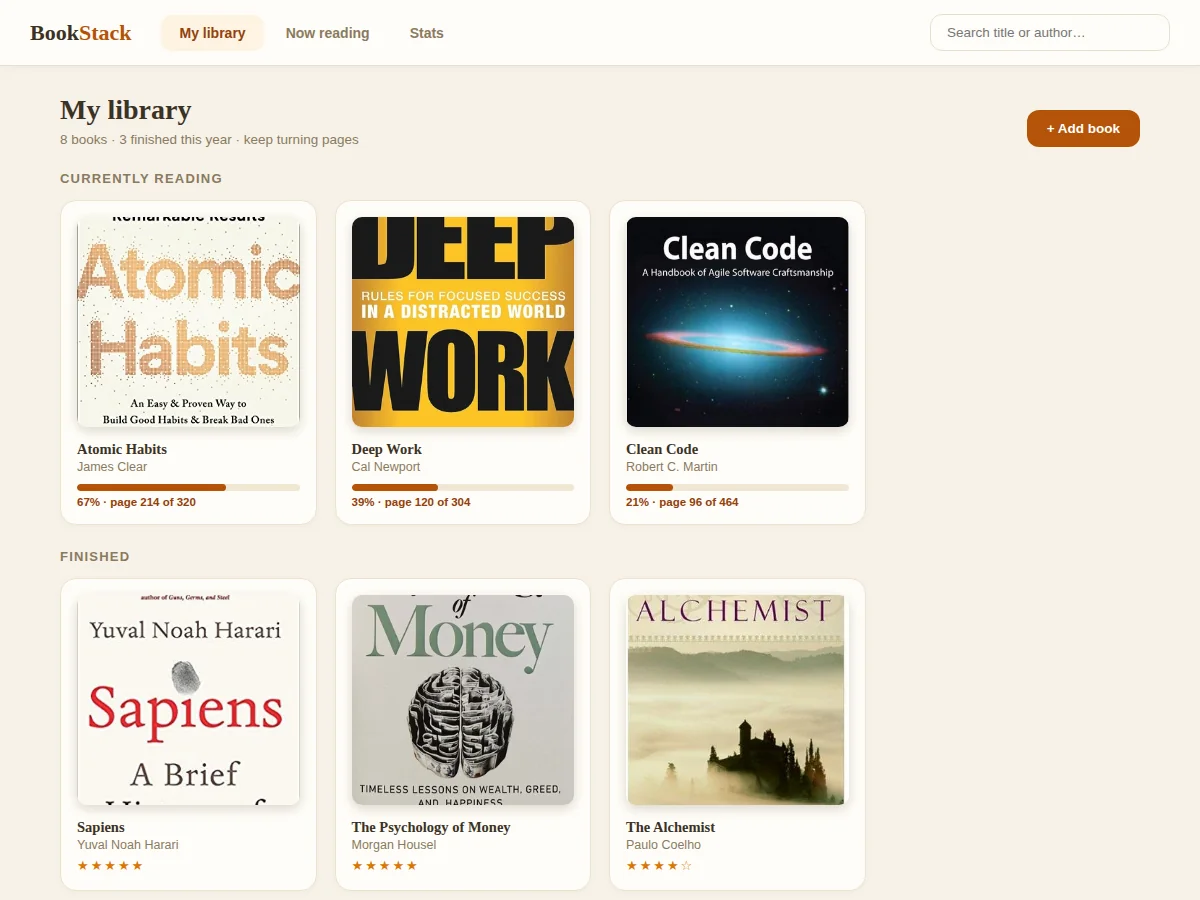Click the Deep Work title text
Image resolution: width=1200 pixels, height=900 pixels.
pos(387,449)
